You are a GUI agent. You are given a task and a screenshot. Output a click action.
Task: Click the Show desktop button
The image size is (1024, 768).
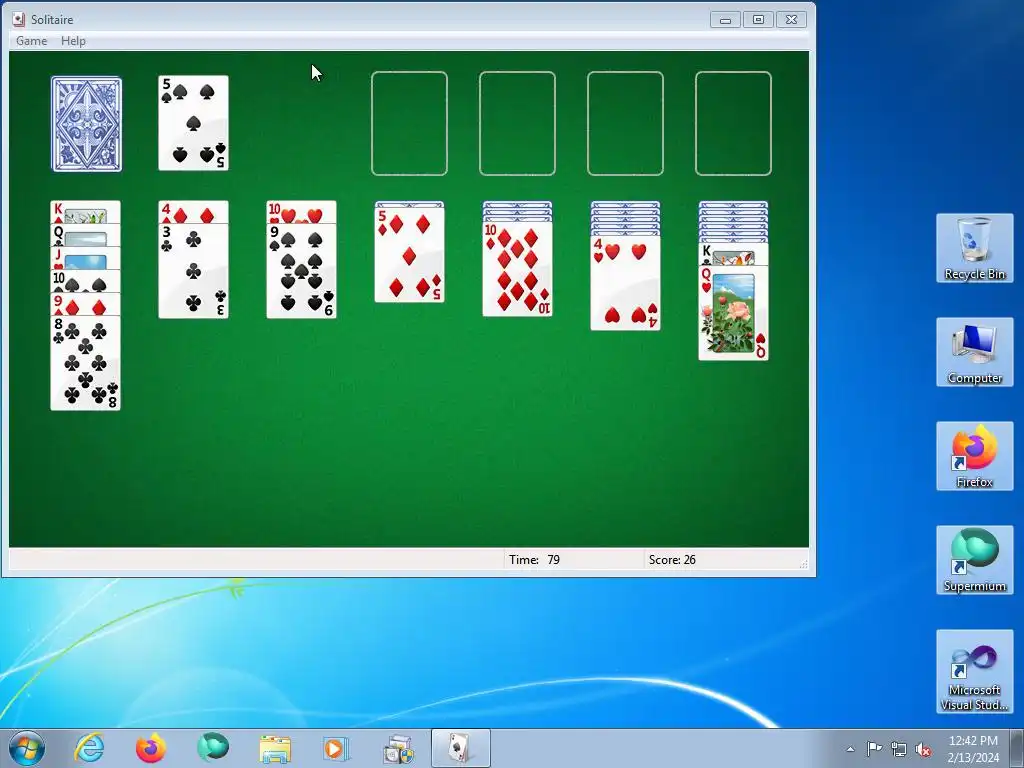pyautogui.click(x=1017, y=748)
